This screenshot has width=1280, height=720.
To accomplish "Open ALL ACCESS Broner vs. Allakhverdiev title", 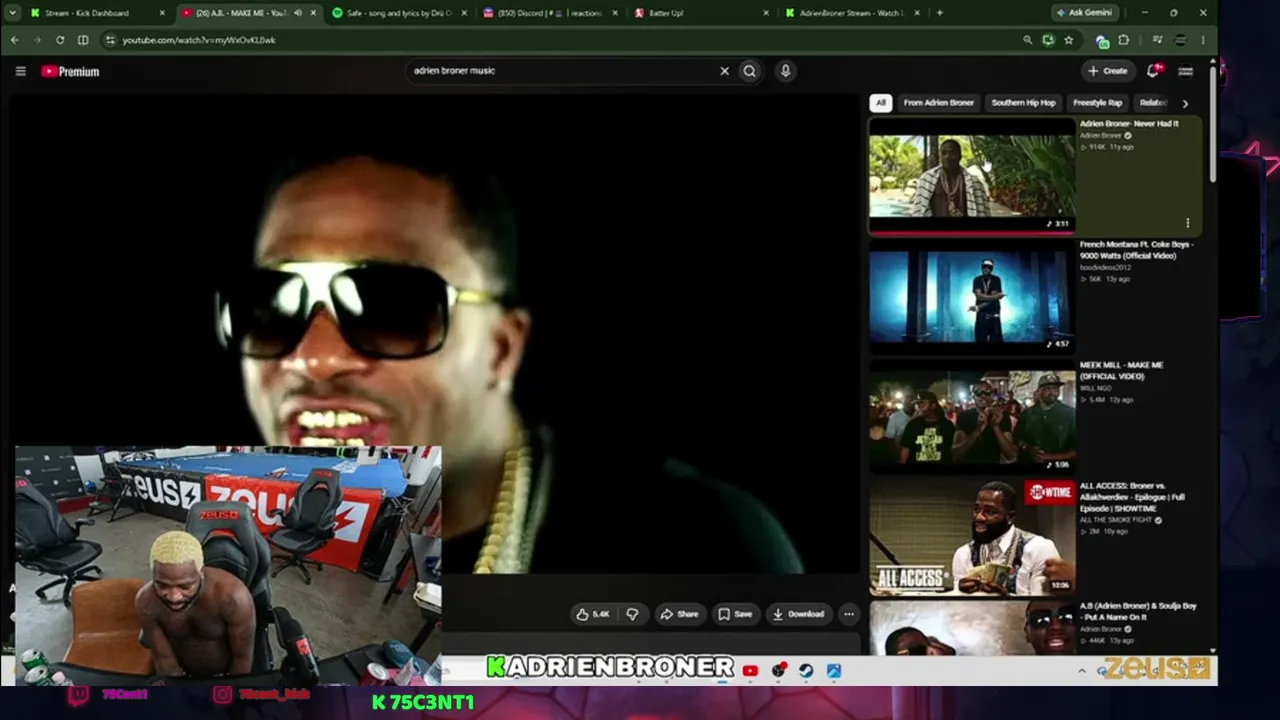I will pos(1132,497).
